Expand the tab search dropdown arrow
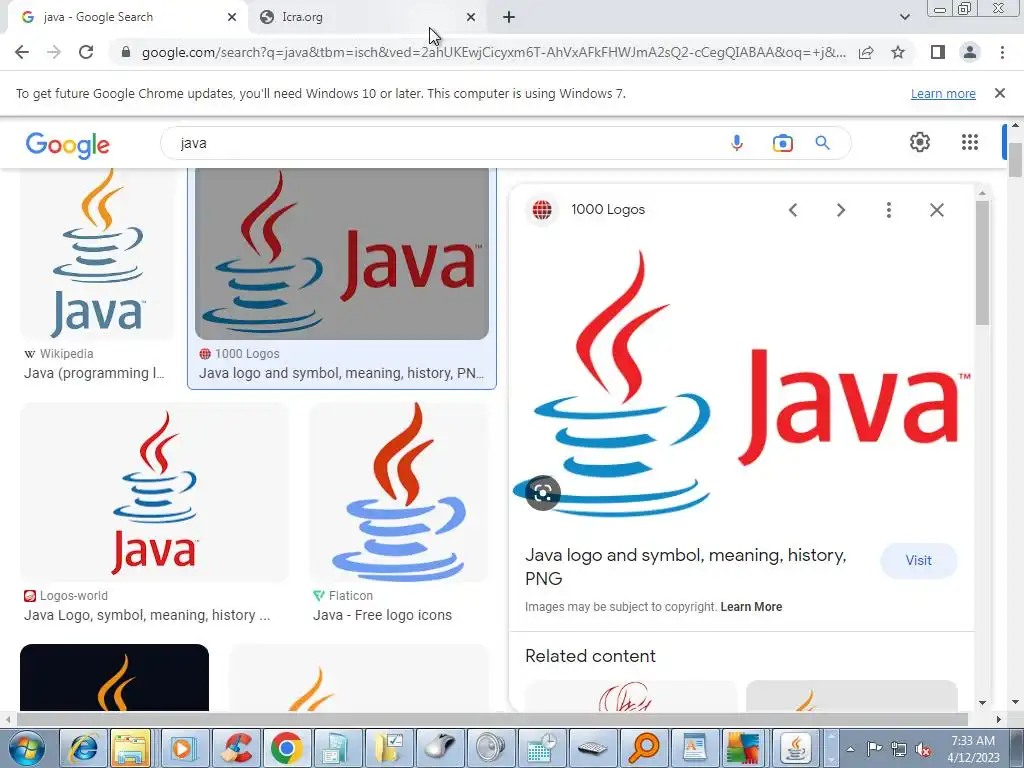Image resolution: width=1024 pixels, height=768 pixels. click(x=904, y=17)
